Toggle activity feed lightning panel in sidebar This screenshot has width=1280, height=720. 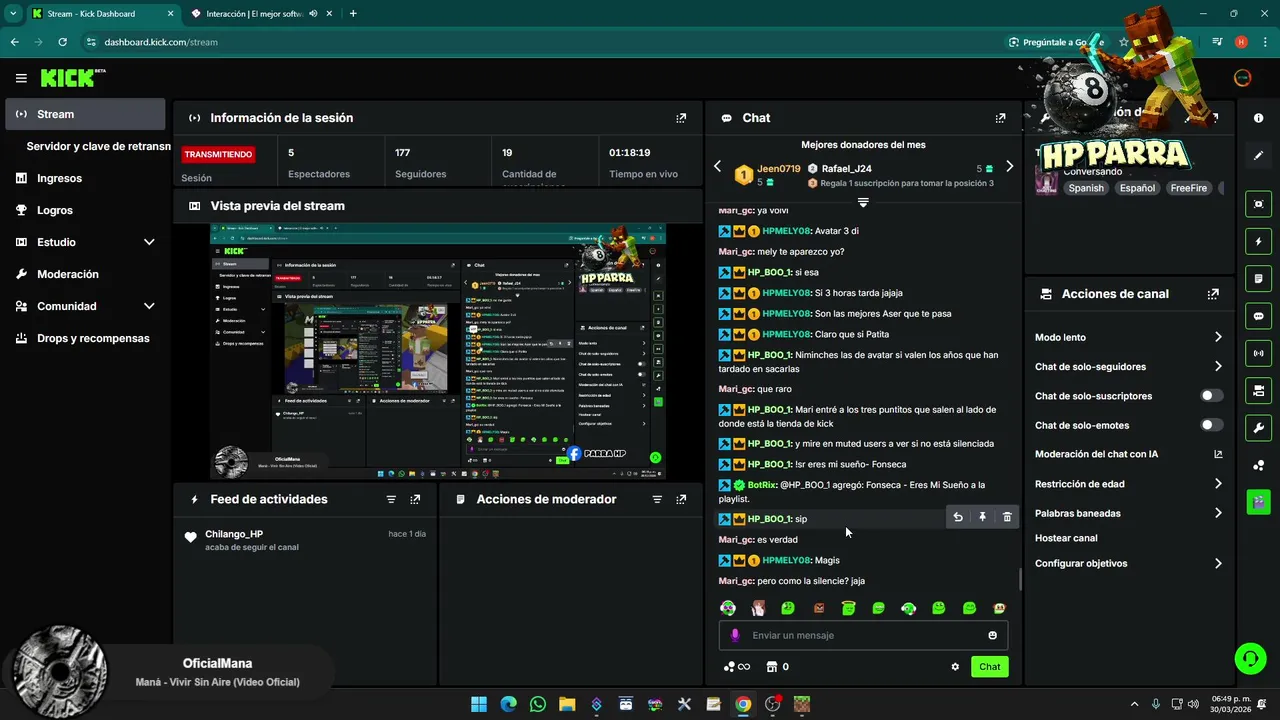coord(1258,242)
